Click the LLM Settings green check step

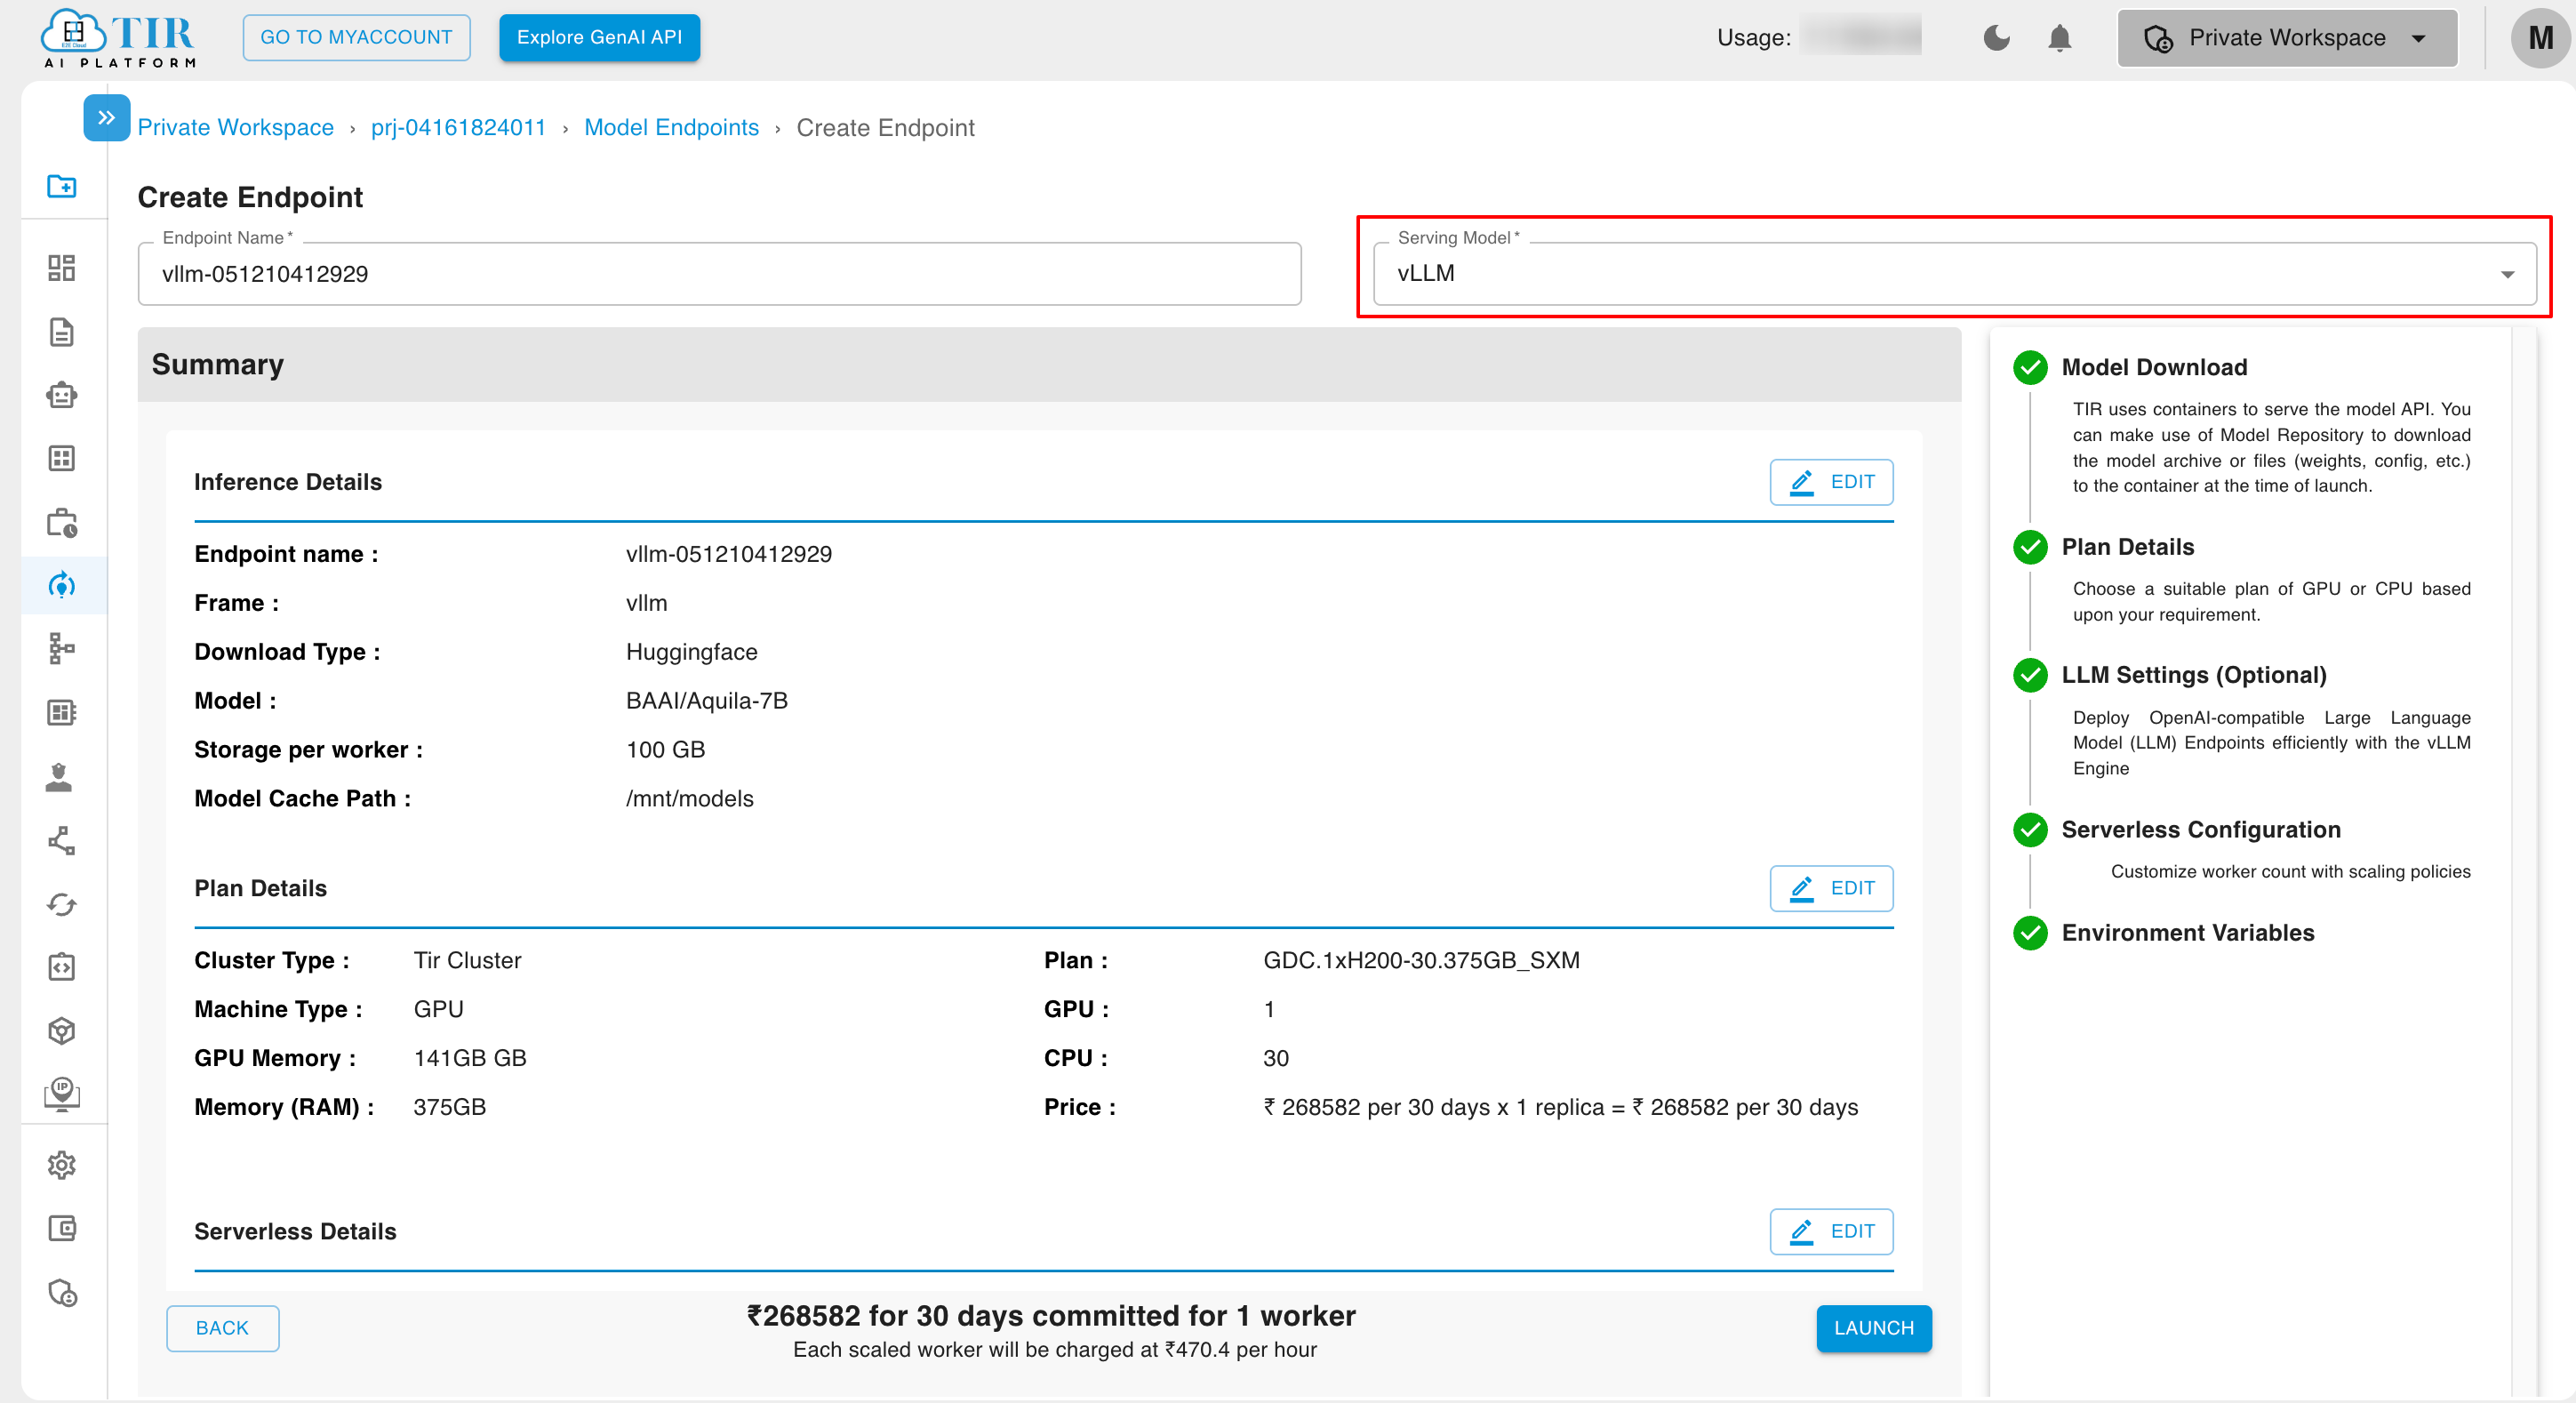pos(2030,675)
